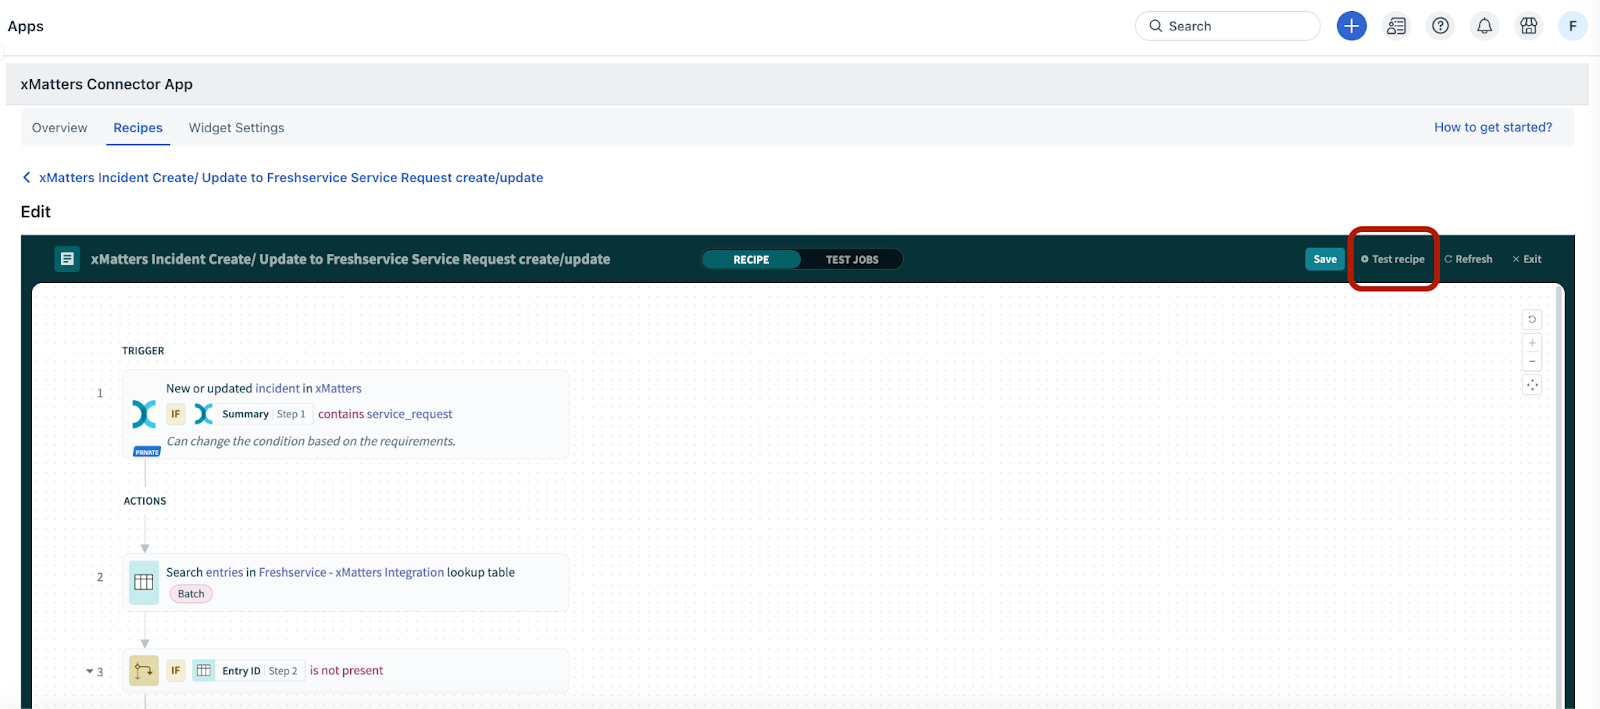Viewport: 1600px width, 709px height.
Task: Click fit-to-screen canvas icon
Action: tap(1532, 385)
